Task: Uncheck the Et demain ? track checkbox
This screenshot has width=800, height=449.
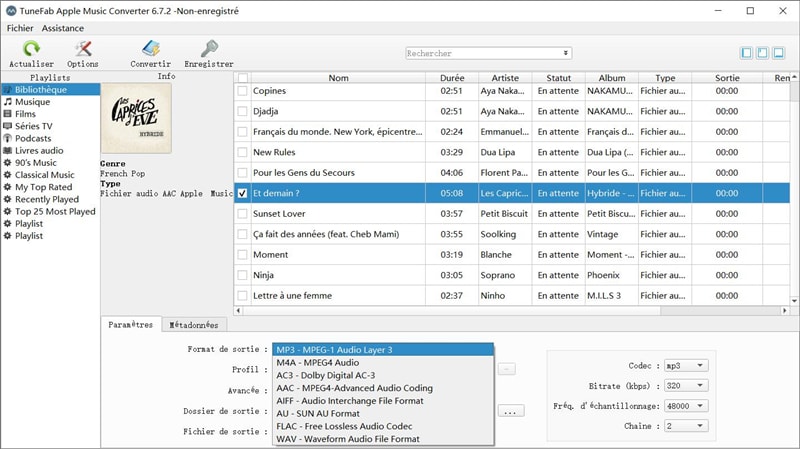Action: [242, 193]
